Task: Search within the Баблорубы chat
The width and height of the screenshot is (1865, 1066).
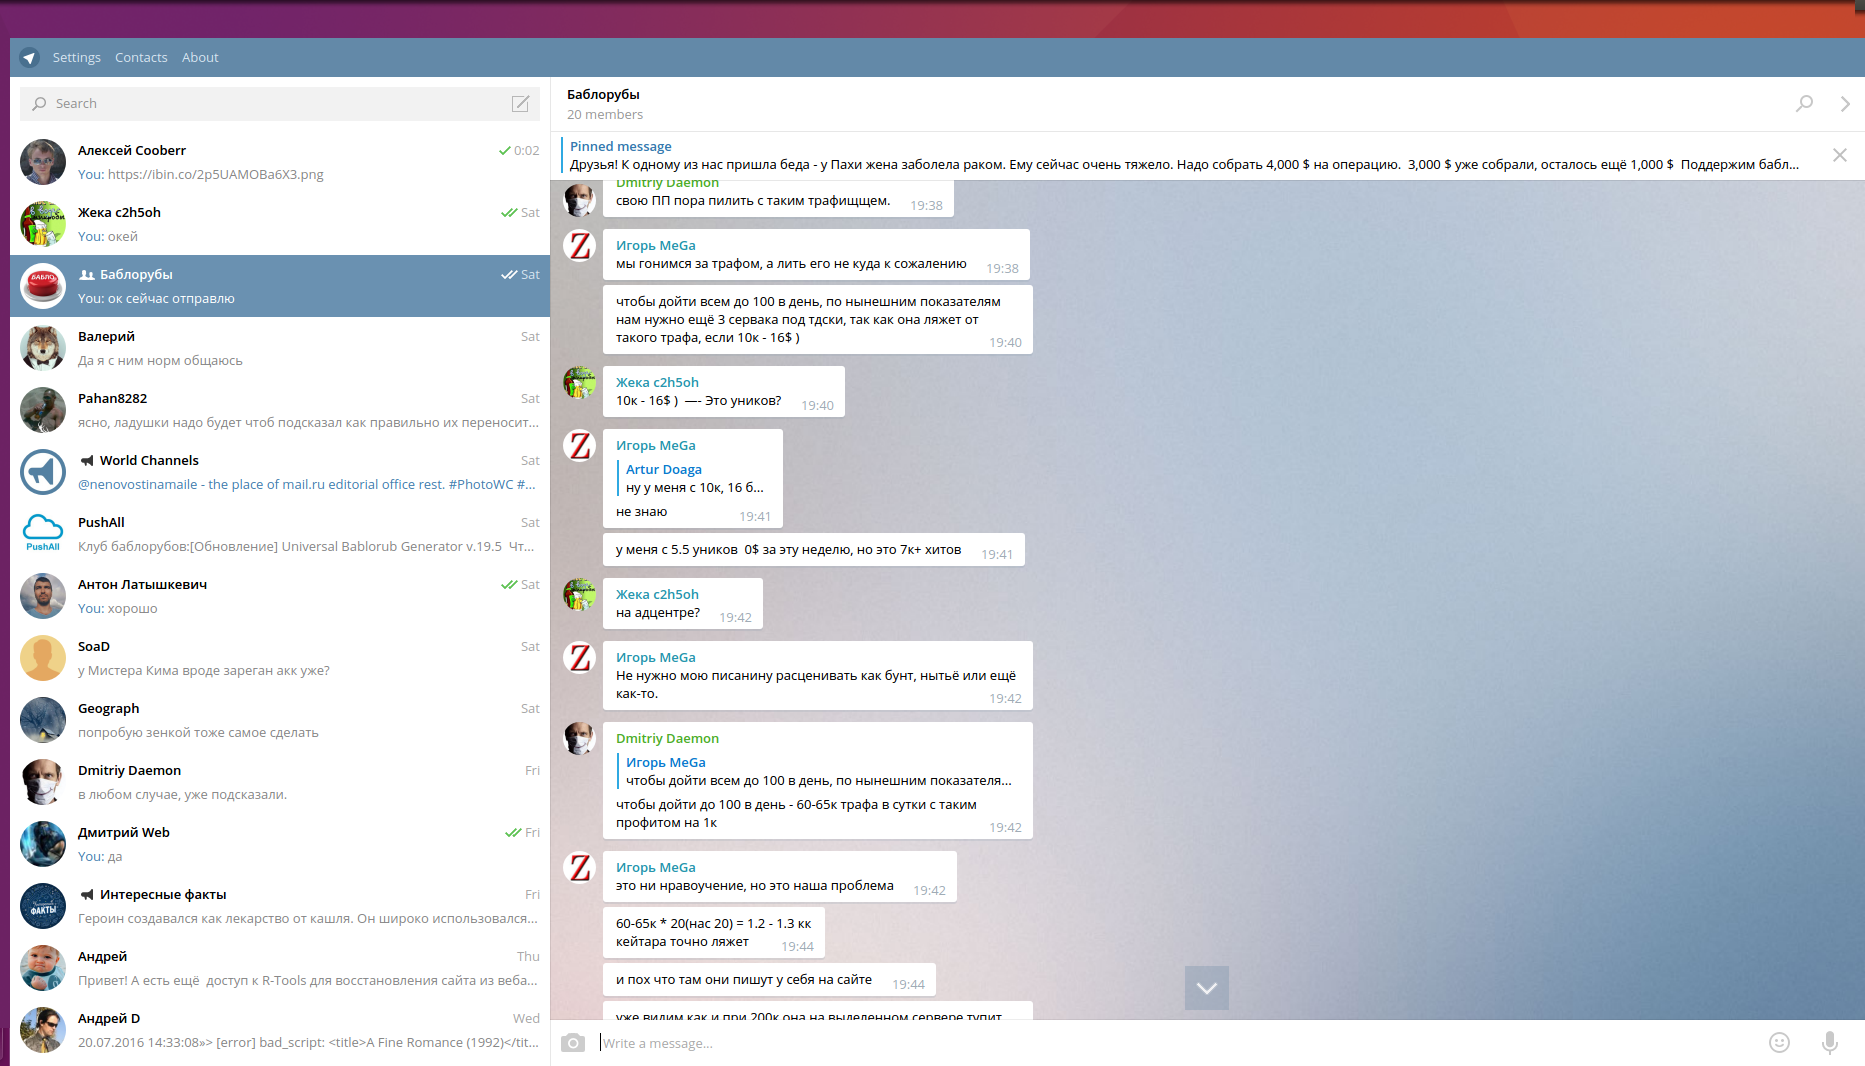Action: [x=1804, y=104]
